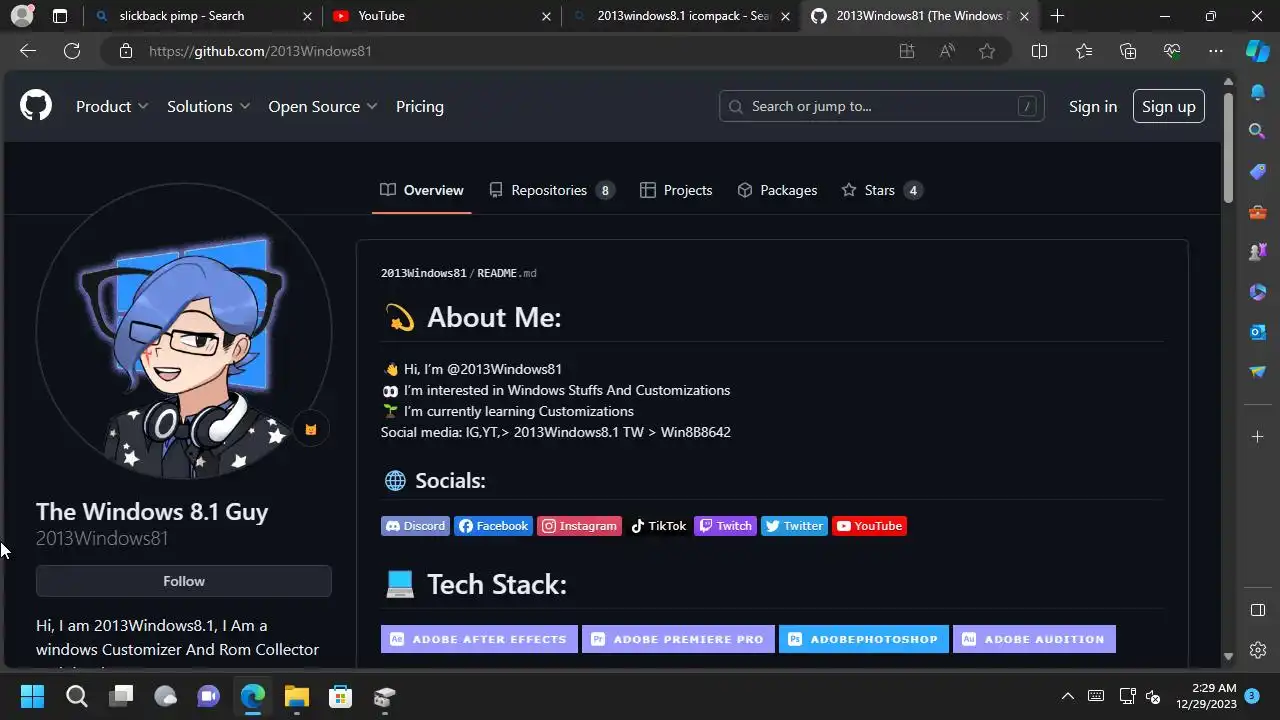Viewport: 1280px width, 720px height.
Task: Open the Pricing page link
Action: coord(420,106)
